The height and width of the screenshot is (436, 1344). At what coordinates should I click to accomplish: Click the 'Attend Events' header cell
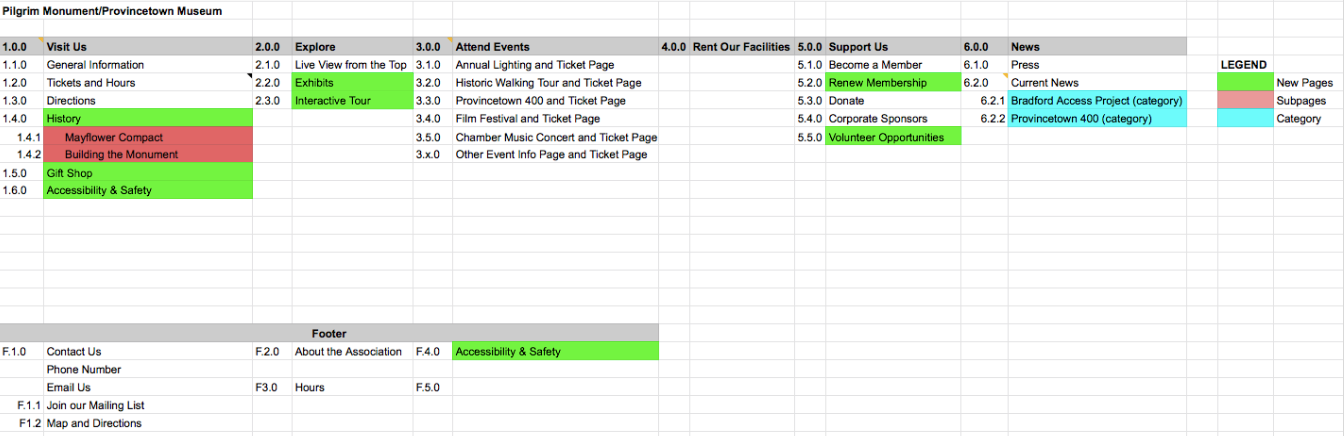[555, 47]
